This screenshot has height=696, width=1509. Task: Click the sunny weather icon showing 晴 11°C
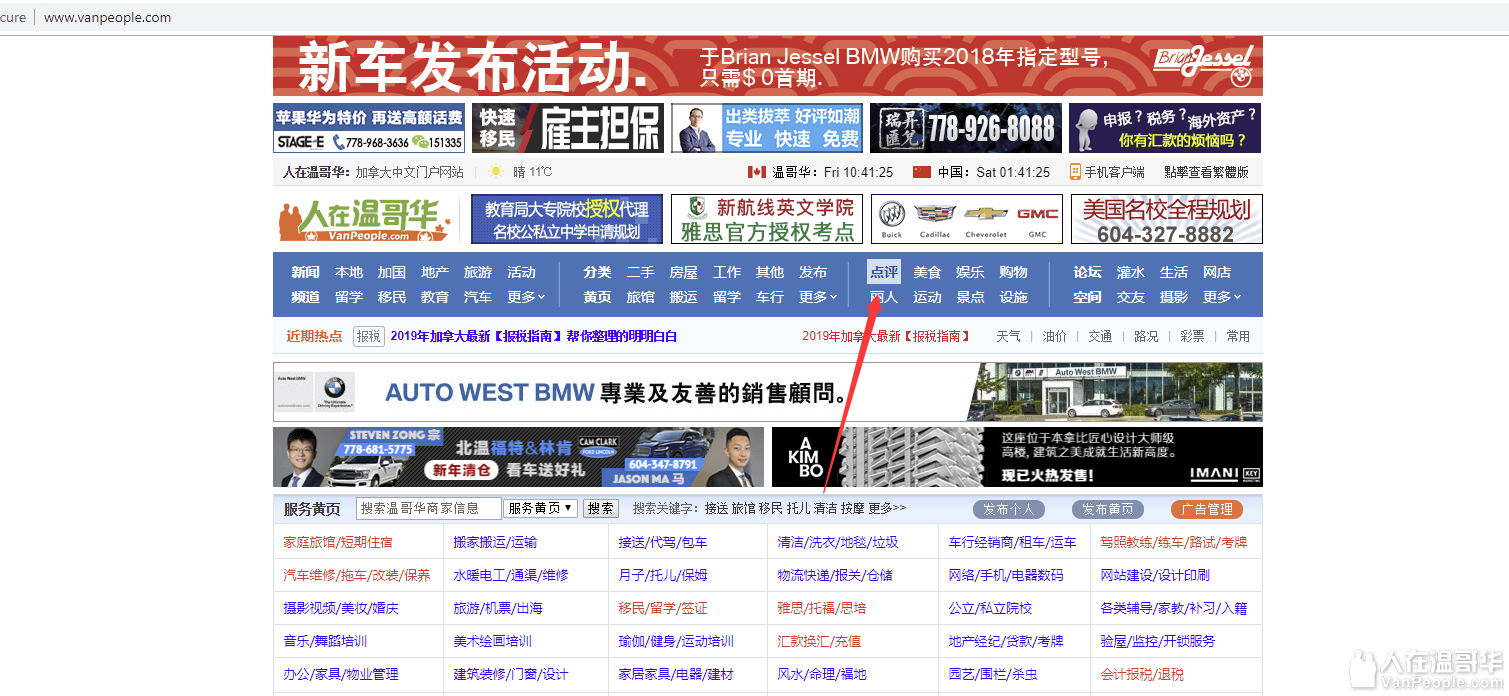[x=496, y=172]
